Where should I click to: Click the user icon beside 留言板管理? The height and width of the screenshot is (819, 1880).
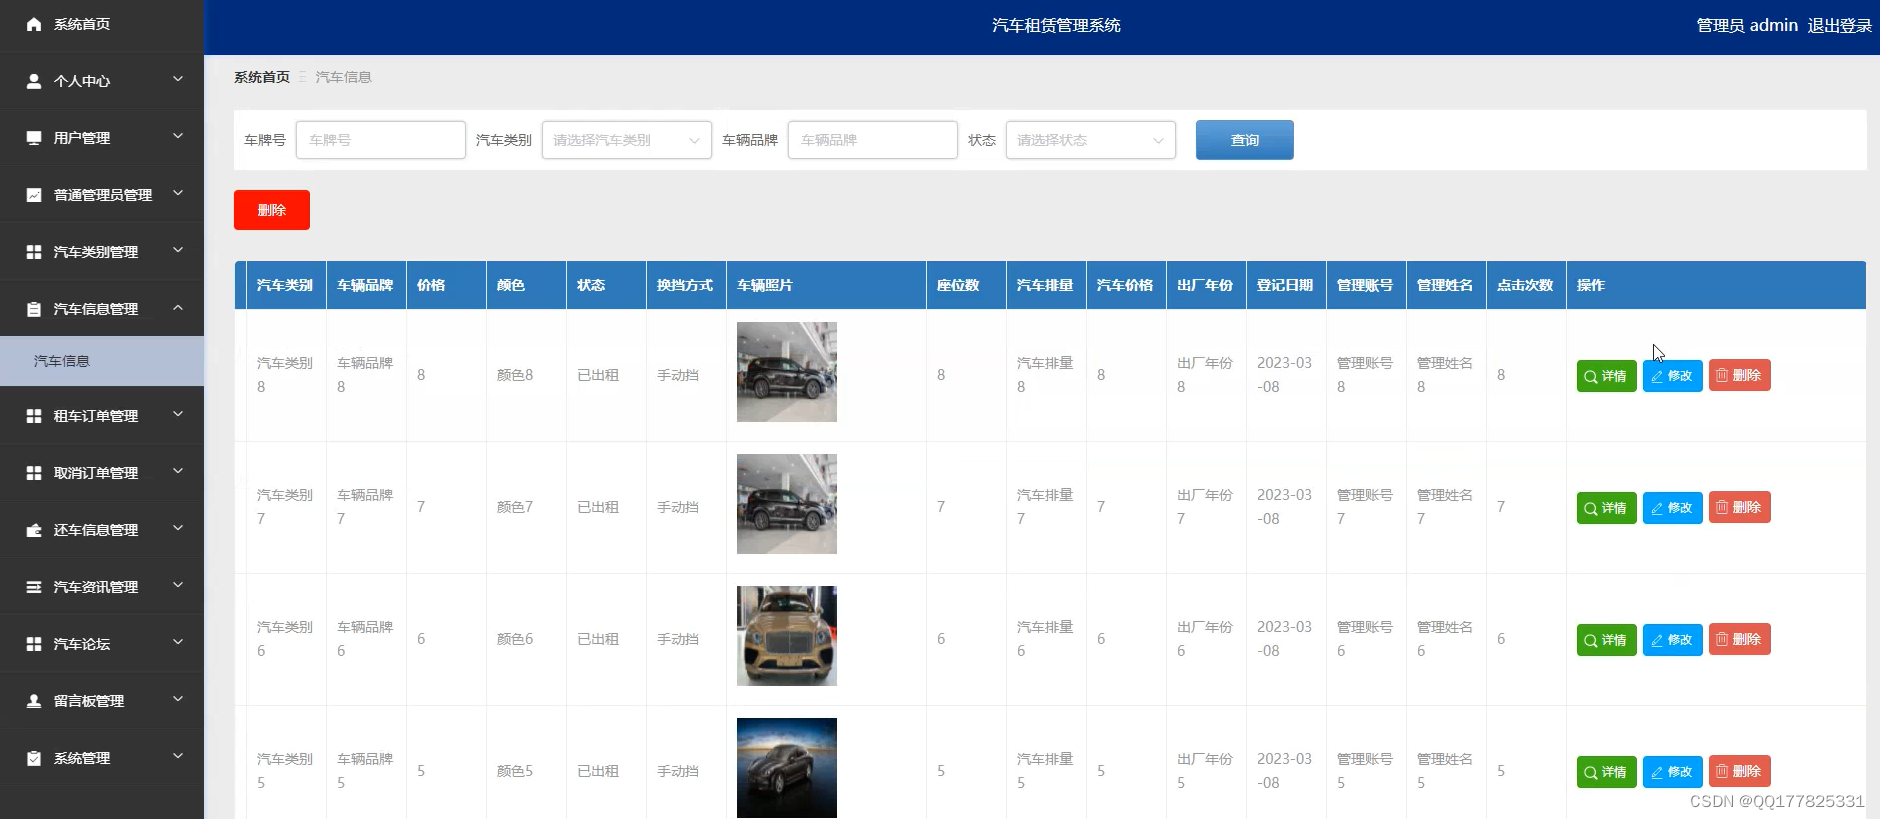[x=34, y=701]
